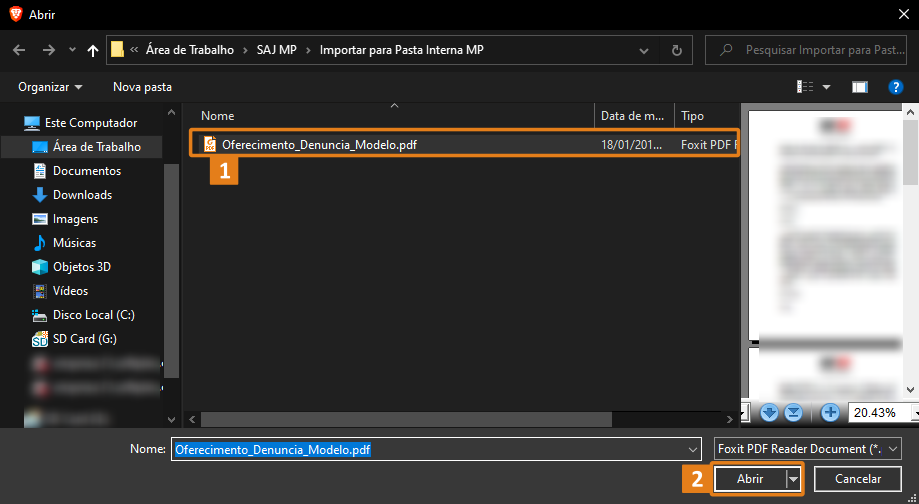
Task: Jump to last page in PDF preview
Action: pos(793,412)
